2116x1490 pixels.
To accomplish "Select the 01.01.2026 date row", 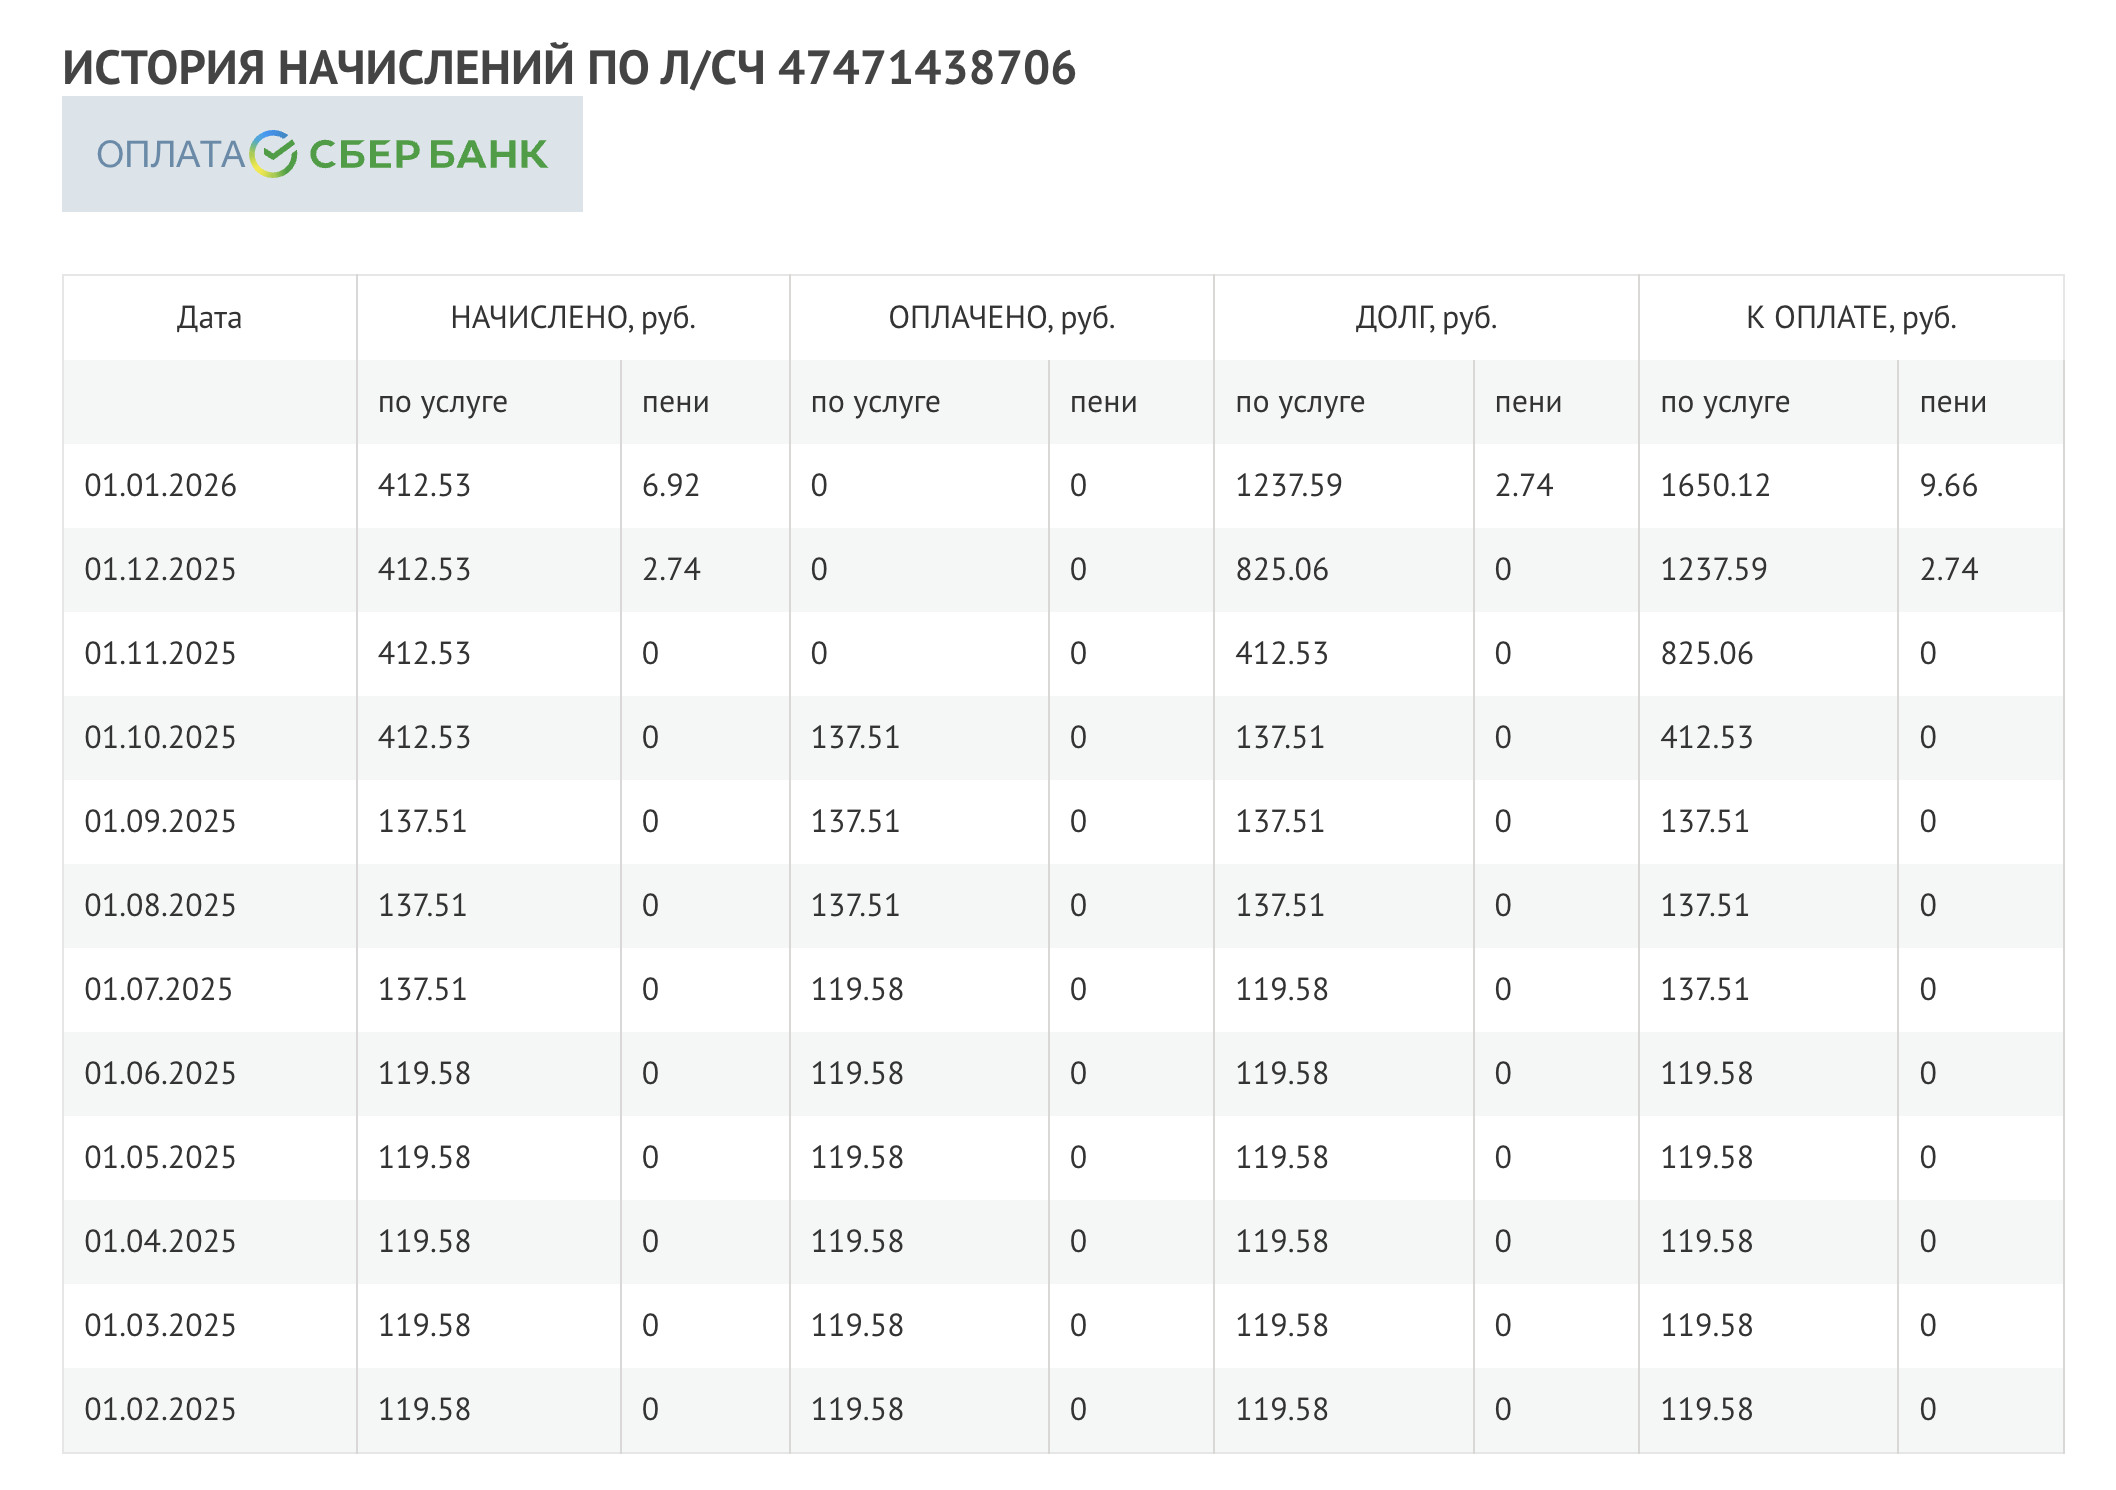I will click(160, 486).
